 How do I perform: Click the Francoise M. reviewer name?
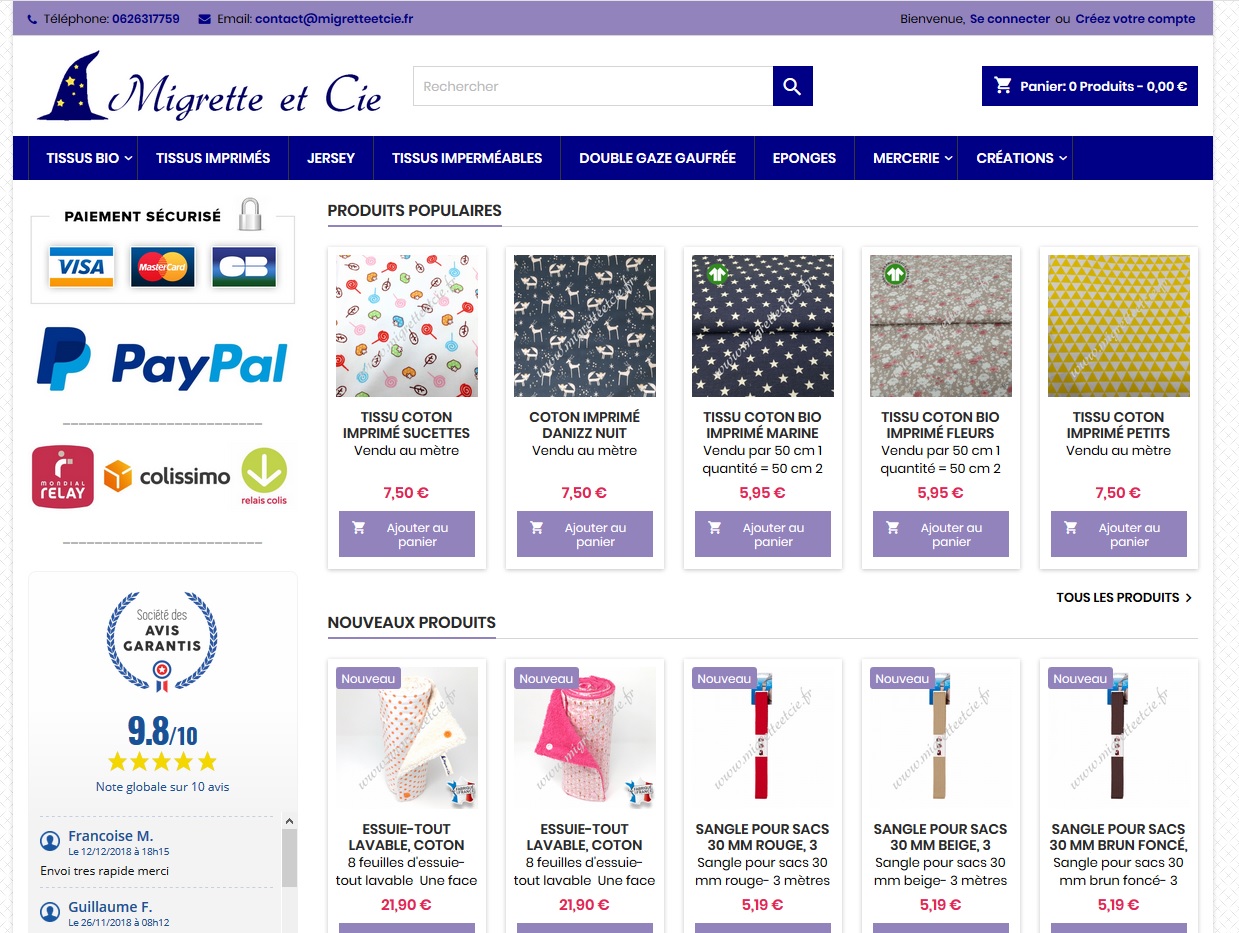[111, 836]
